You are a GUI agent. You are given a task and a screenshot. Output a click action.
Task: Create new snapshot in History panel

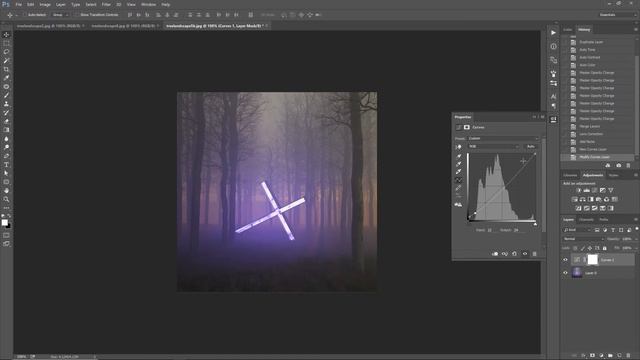coord(618,165)
